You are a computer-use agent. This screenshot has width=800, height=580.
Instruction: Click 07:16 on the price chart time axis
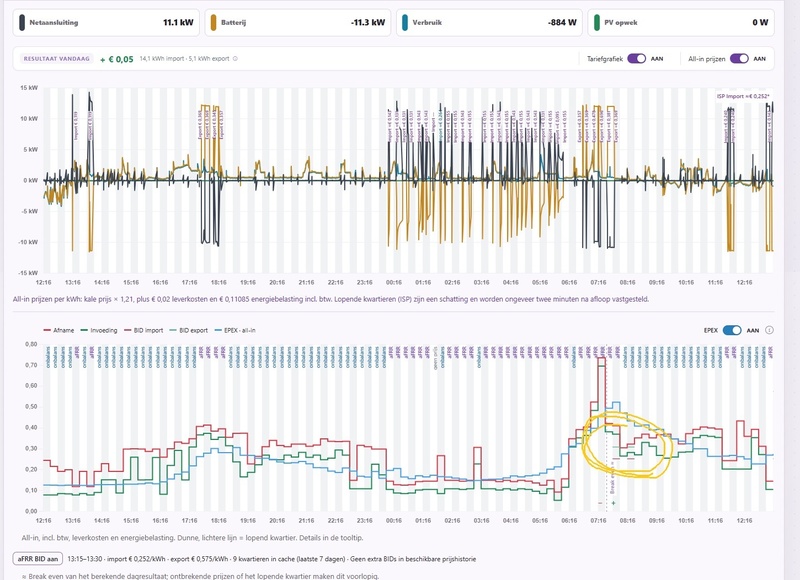(598, 521)
